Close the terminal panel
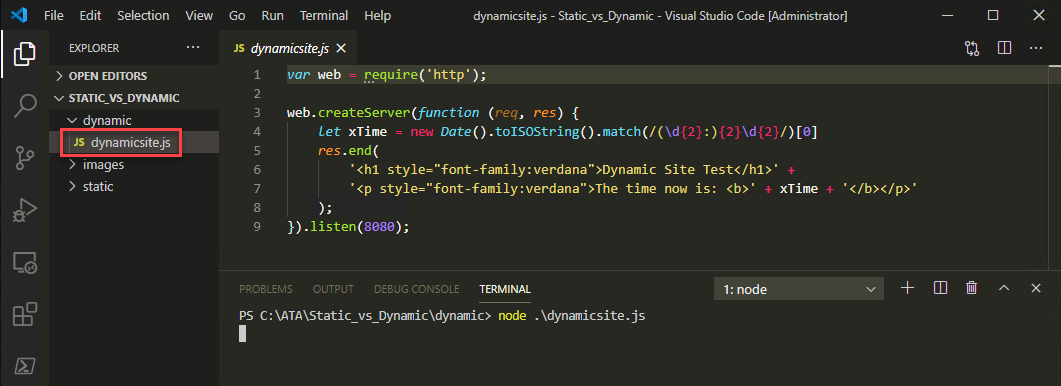This screenshot has height=386, width=1061. coord(1035,288)
